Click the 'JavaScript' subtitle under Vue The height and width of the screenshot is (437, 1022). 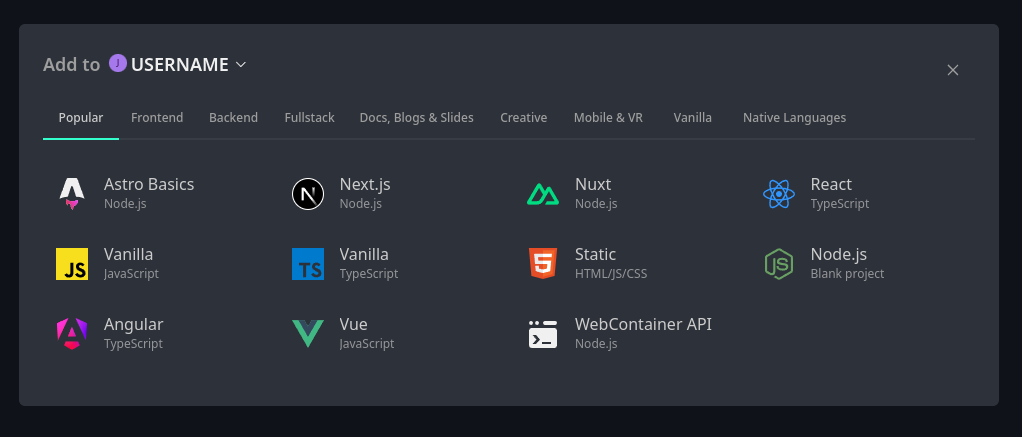(367, 343)
